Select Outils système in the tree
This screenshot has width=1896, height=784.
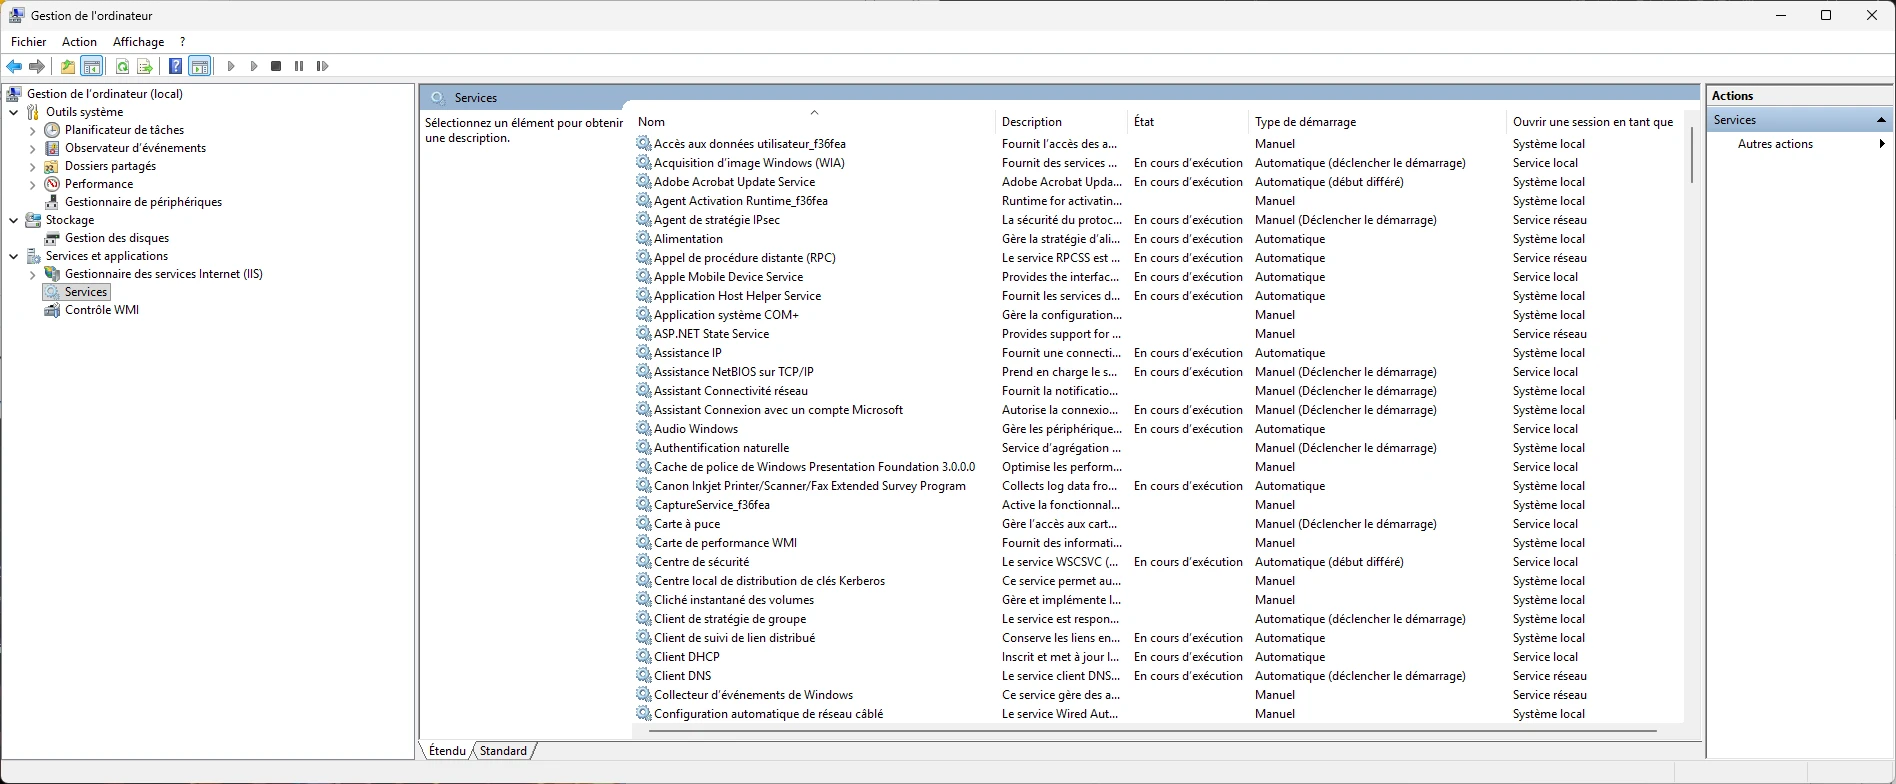pyautogui.click(x=85, y=112)
